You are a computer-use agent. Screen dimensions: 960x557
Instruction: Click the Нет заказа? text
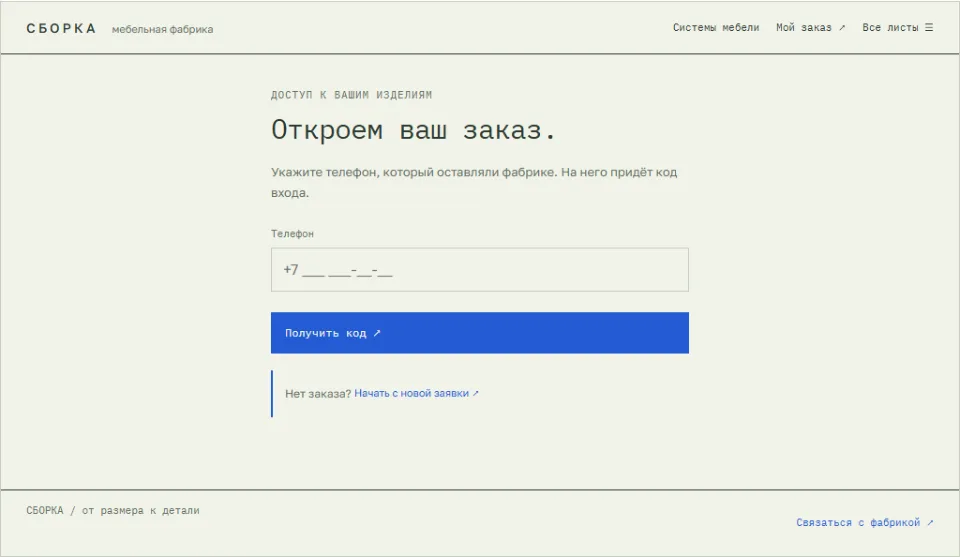coord(318,394)
